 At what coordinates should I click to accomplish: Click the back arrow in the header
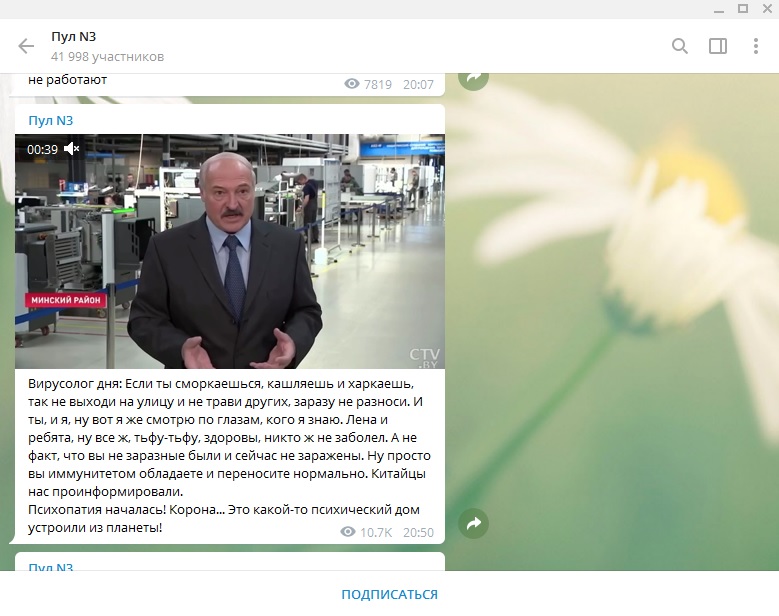click(26, 46)
